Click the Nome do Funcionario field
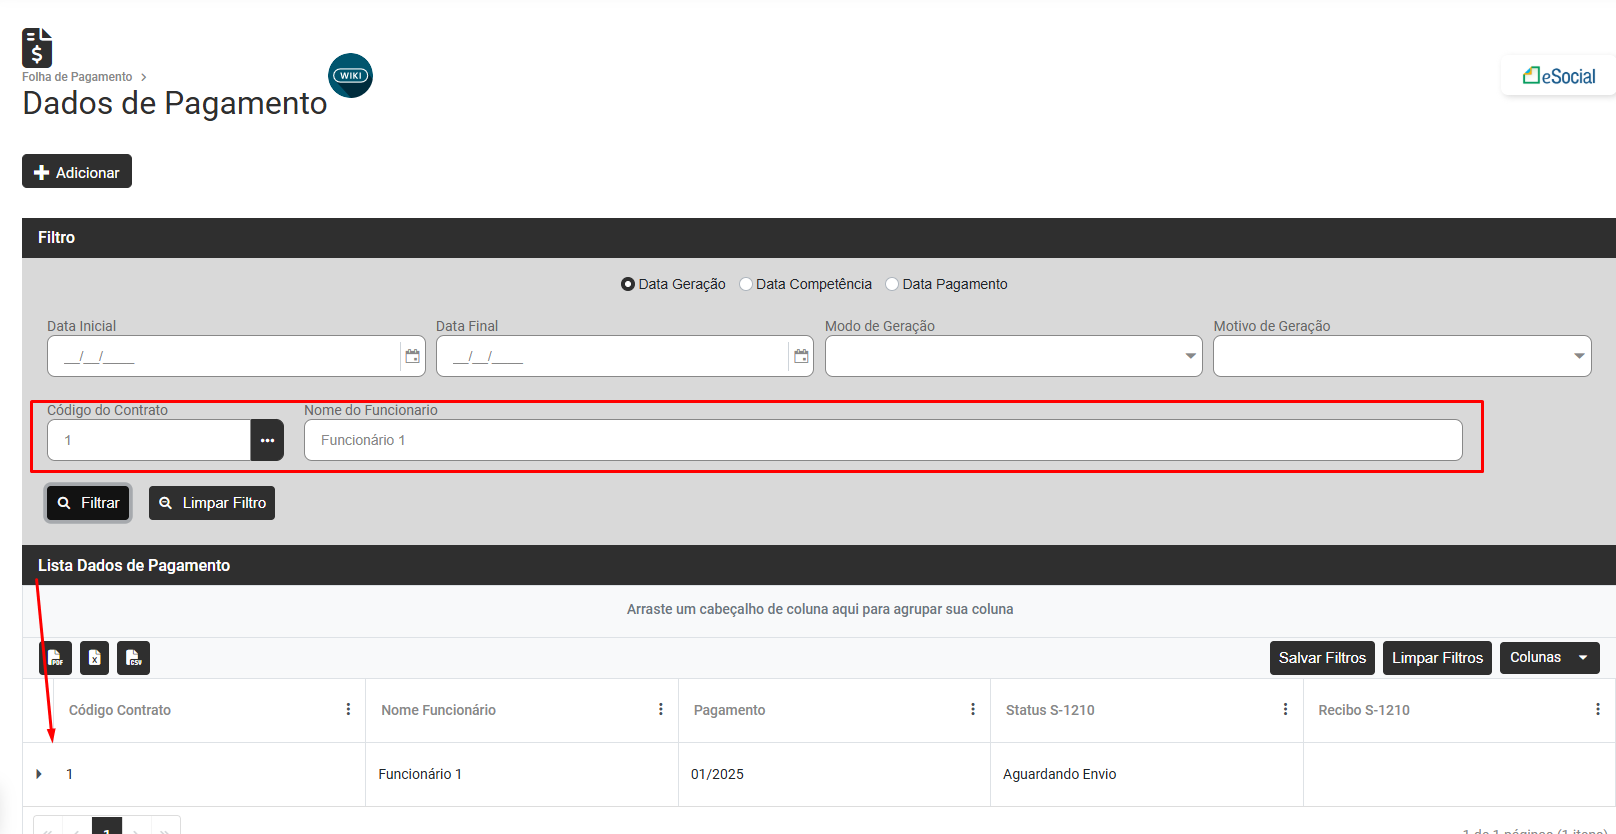Viewport: 1616px width, 834px height. click(x=882, y=440)
